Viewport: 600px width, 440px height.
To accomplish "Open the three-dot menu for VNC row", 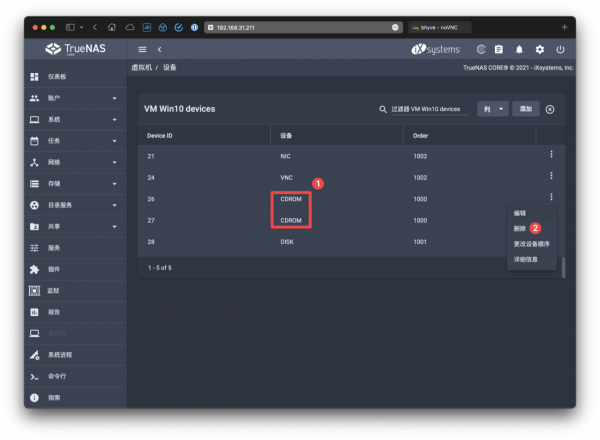I will pyautogui.click(x=551, y=176).
